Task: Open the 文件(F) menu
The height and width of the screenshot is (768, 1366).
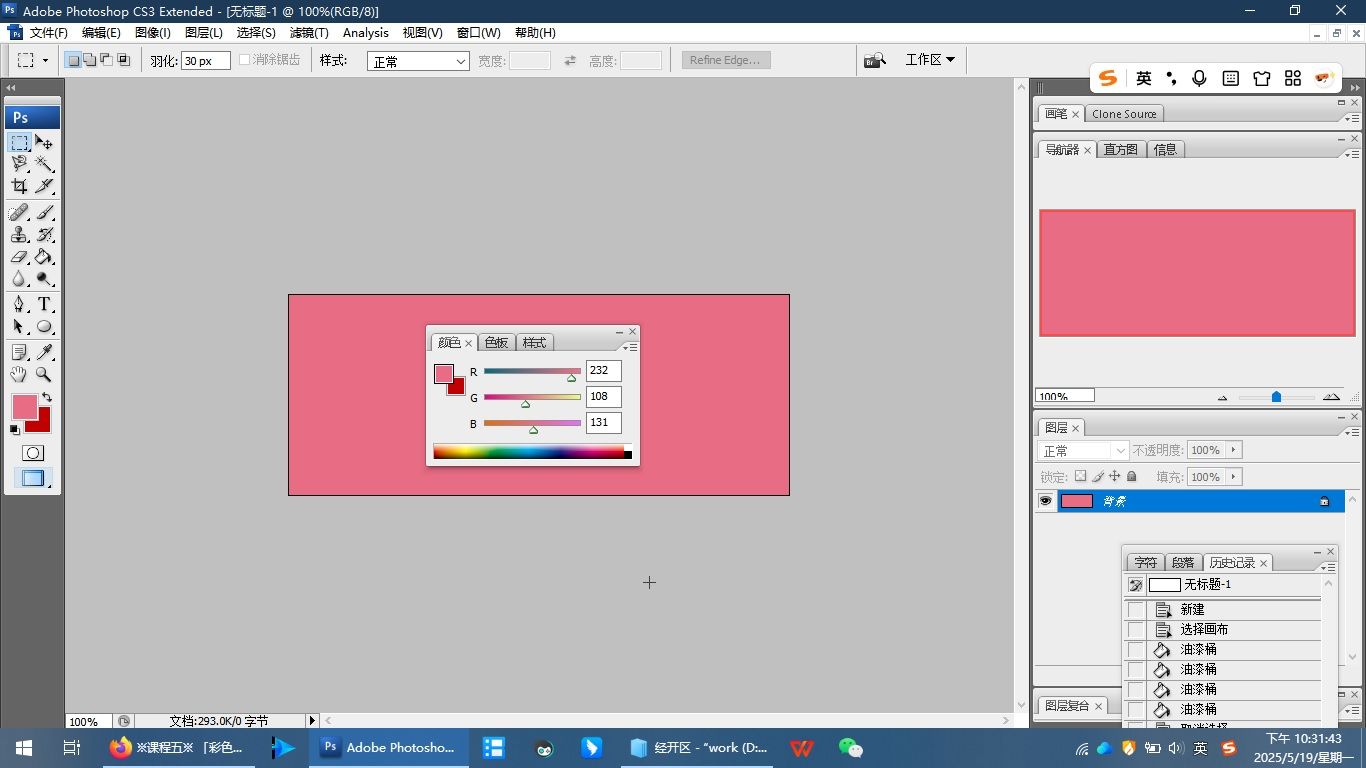Action: 48,33
